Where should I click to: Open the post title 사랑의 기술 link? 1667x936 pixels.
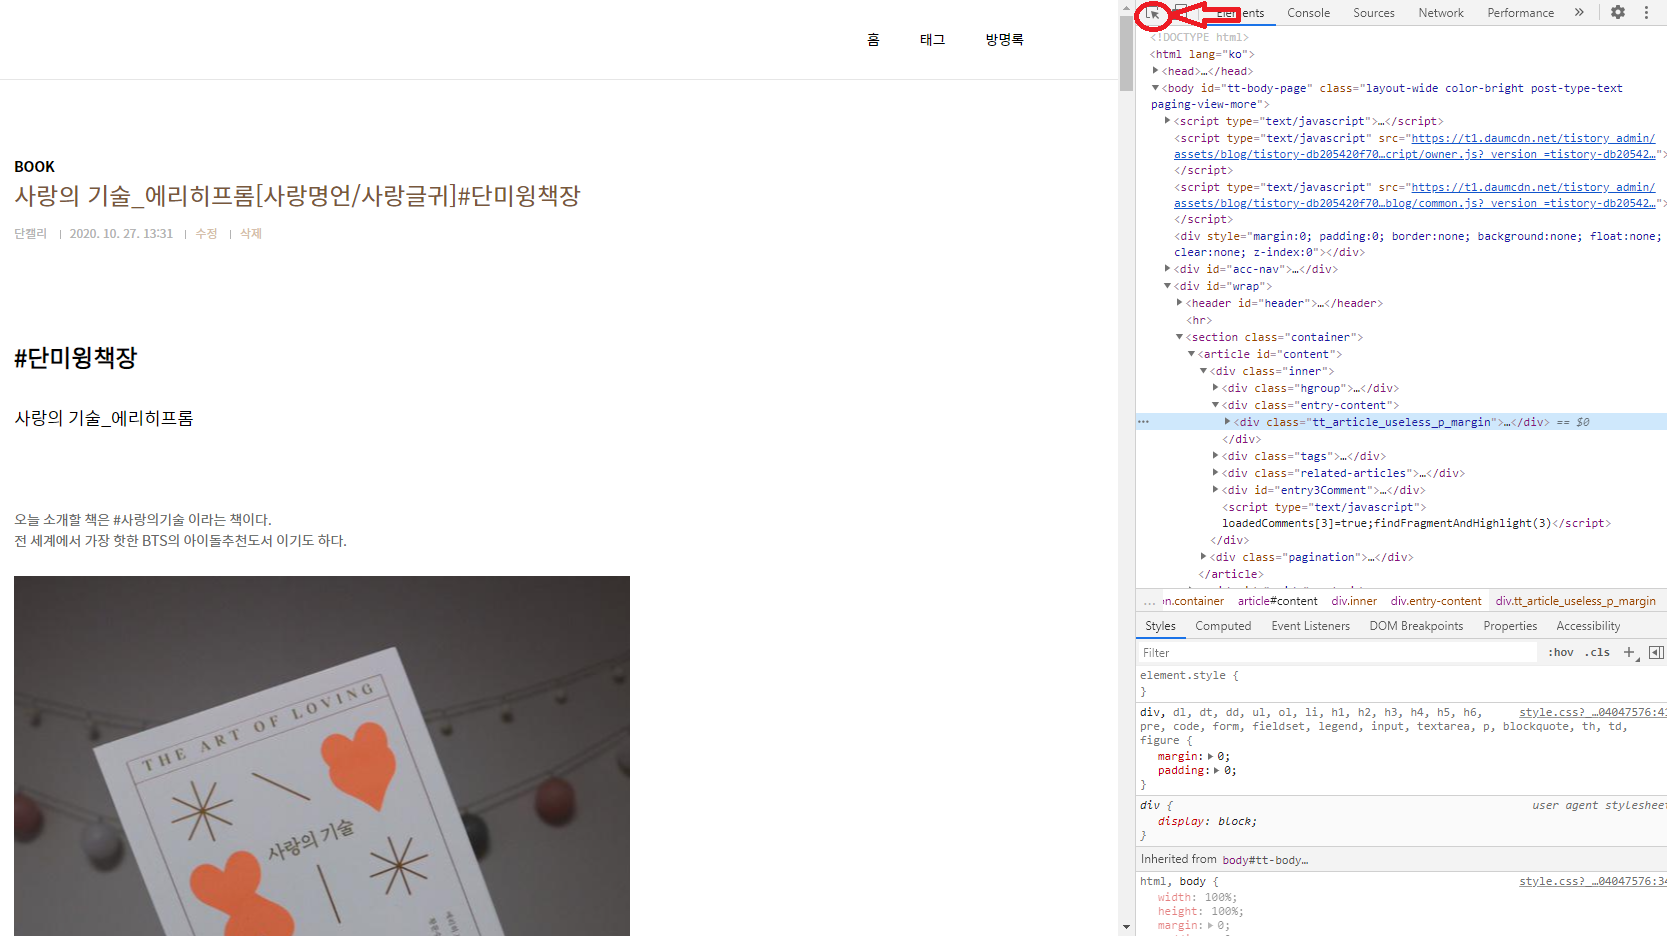[297, 196]
